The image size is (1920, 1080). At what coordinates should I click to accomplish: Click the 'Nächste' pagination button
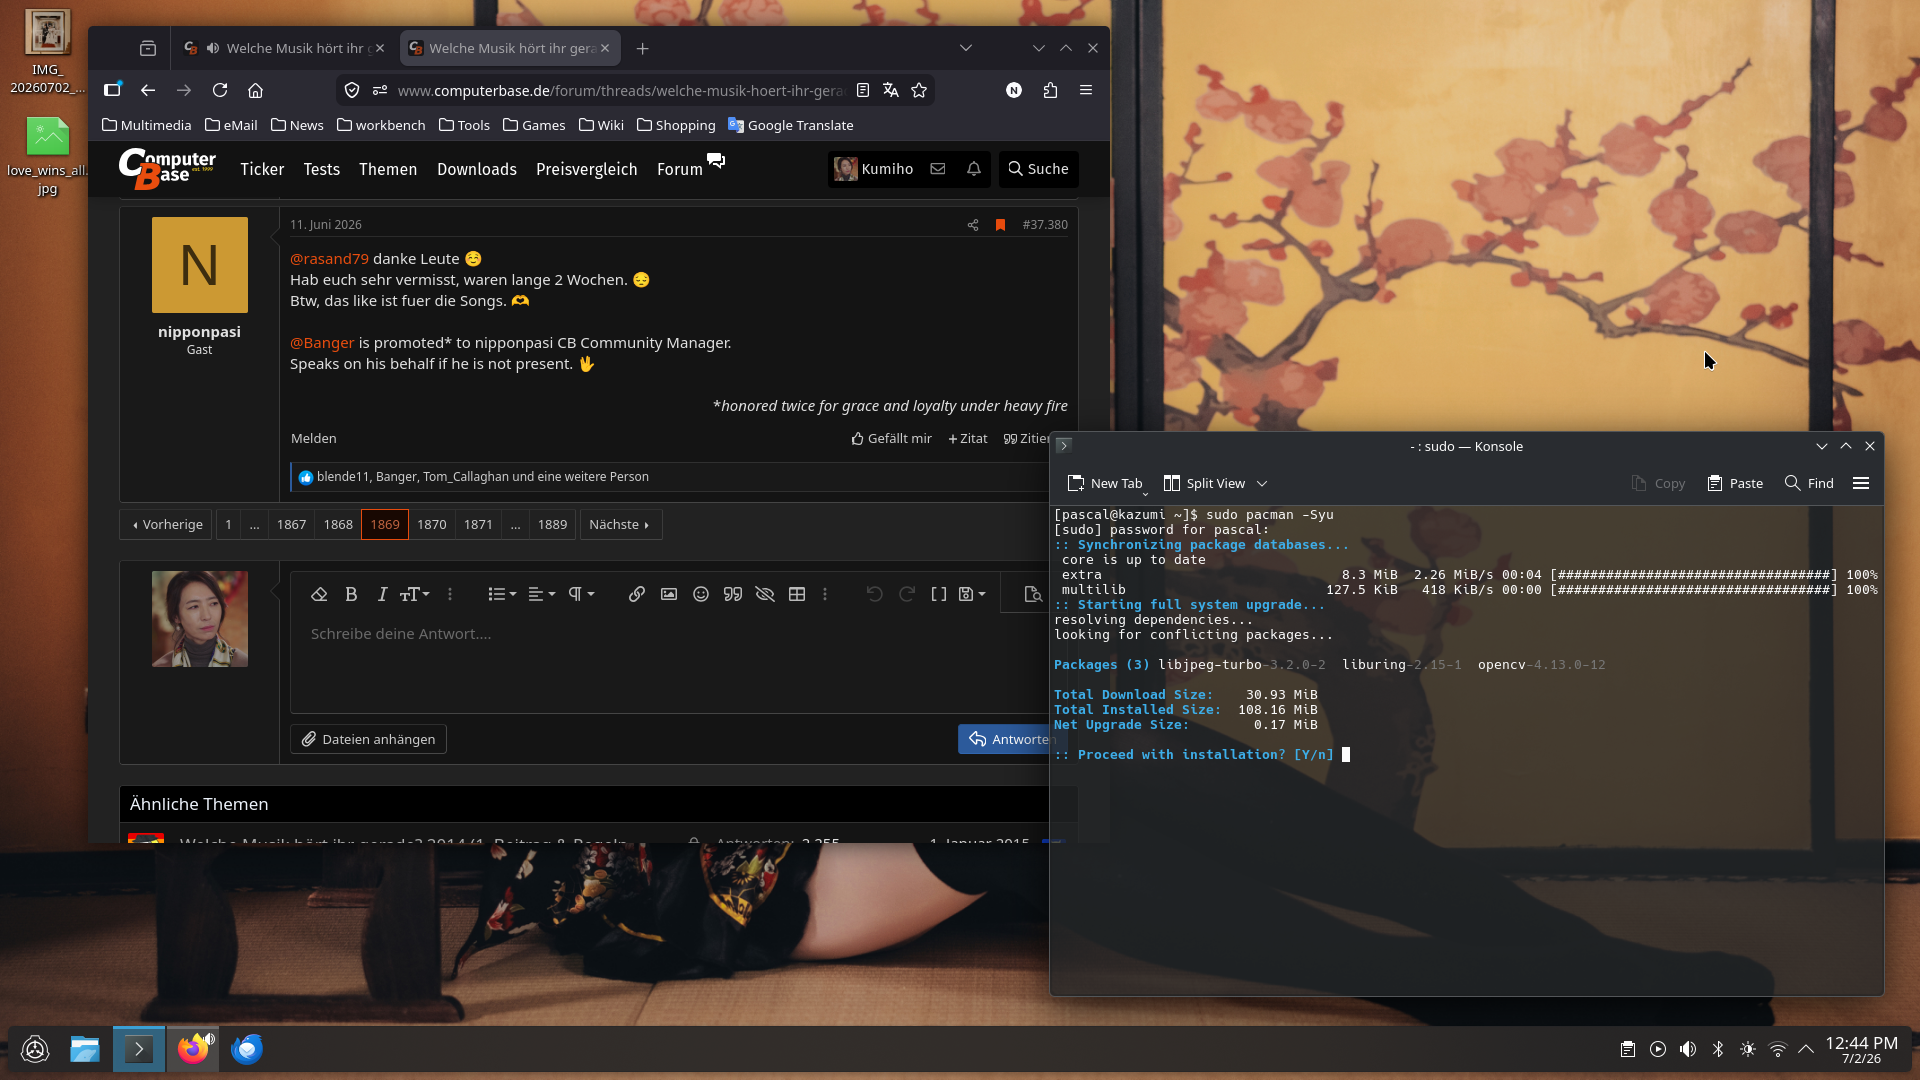coord(620,524)
